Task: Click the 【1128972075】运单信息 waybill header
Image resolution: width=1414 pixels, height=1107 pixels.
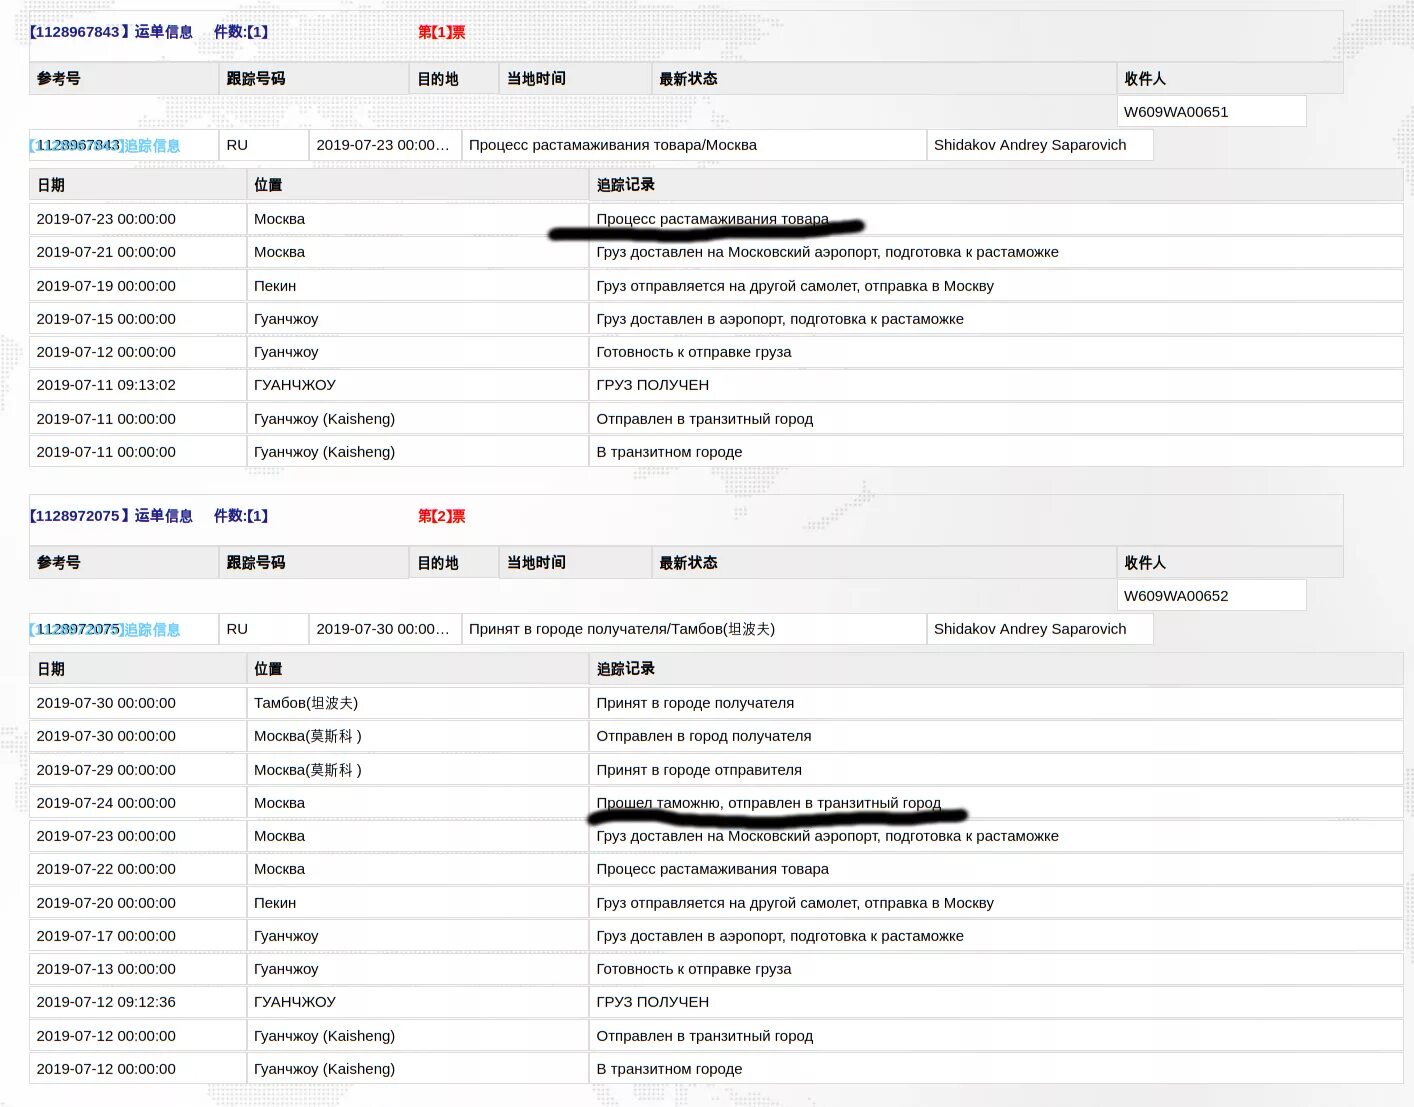Action: (x=111, y=516)
